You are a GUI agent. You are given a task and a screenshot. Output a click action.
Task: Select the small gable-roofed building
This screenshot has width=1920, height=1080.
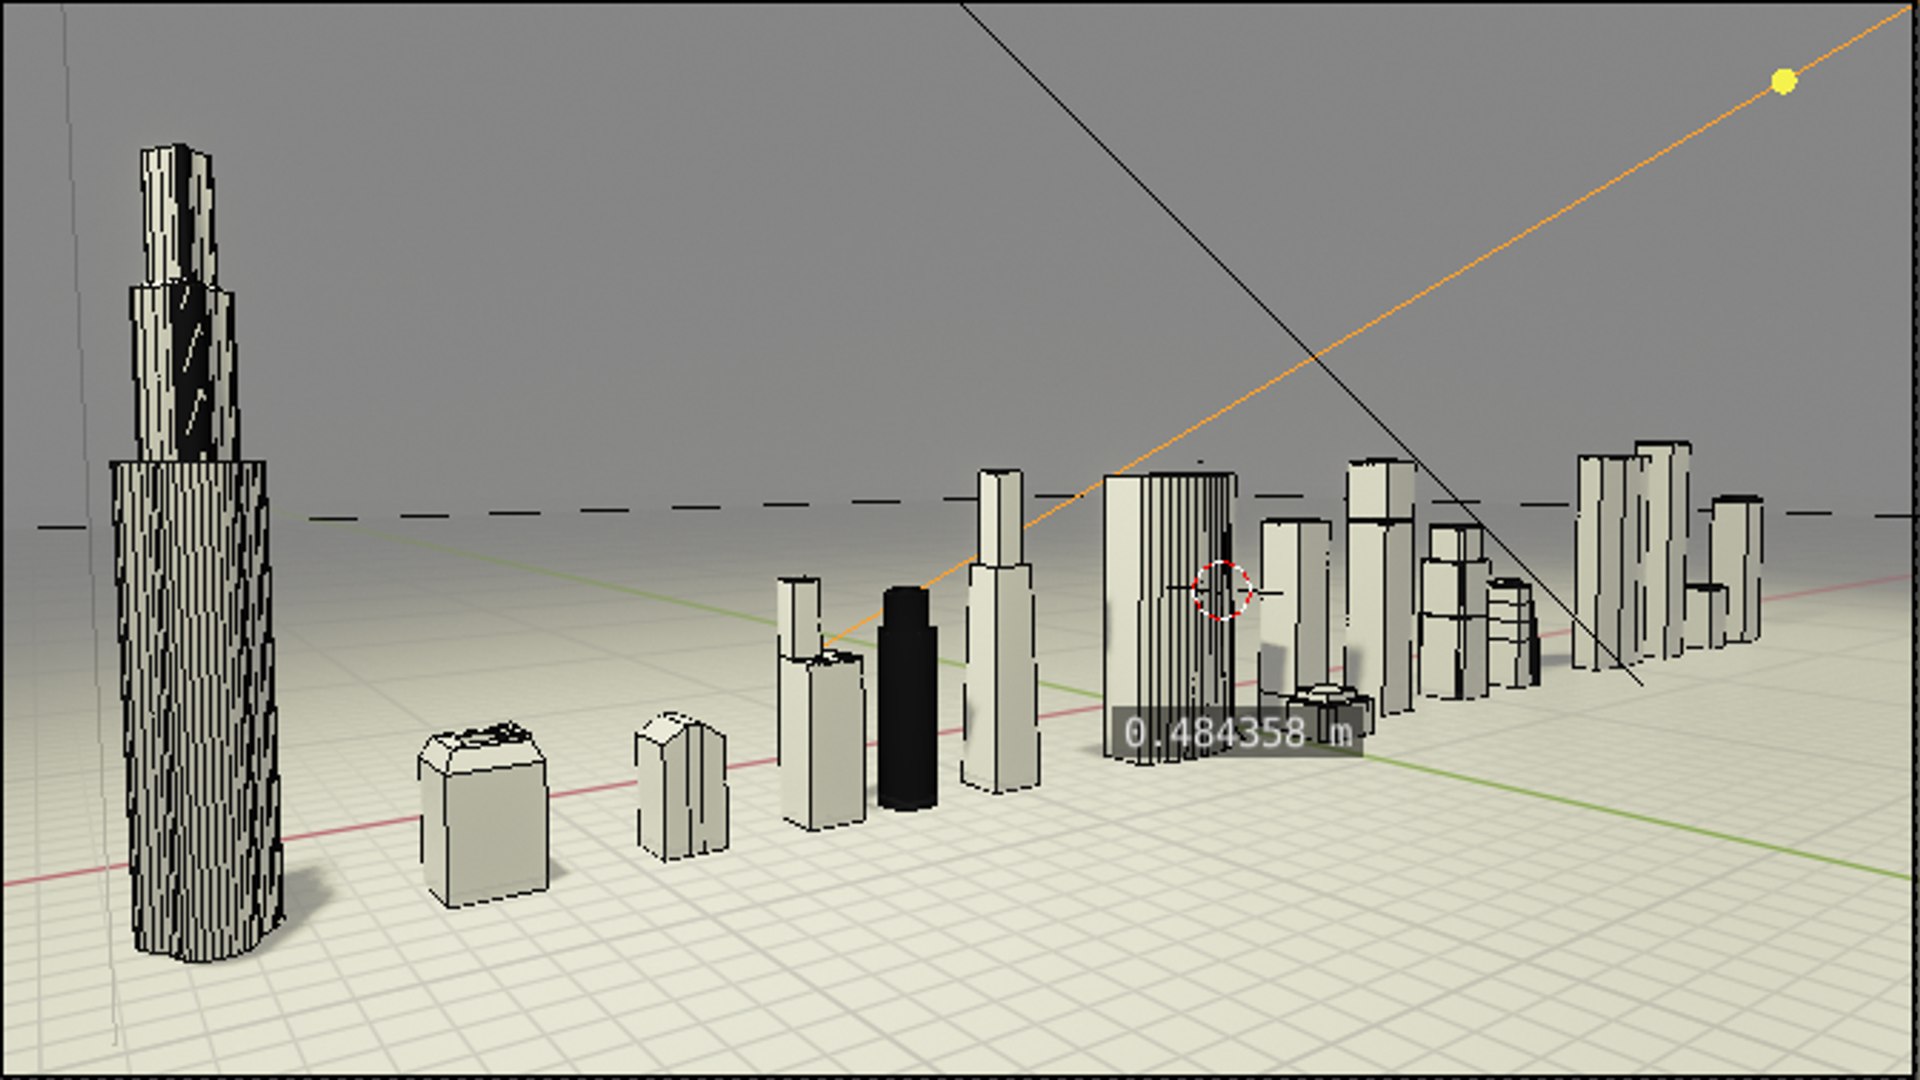click(682, 786)
